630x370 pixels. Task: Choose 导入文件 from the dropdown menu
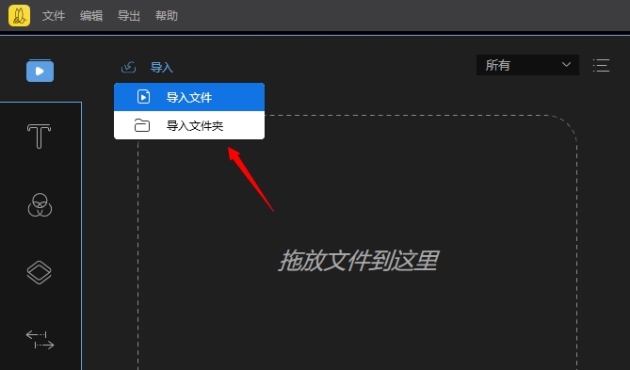(189, 97)
